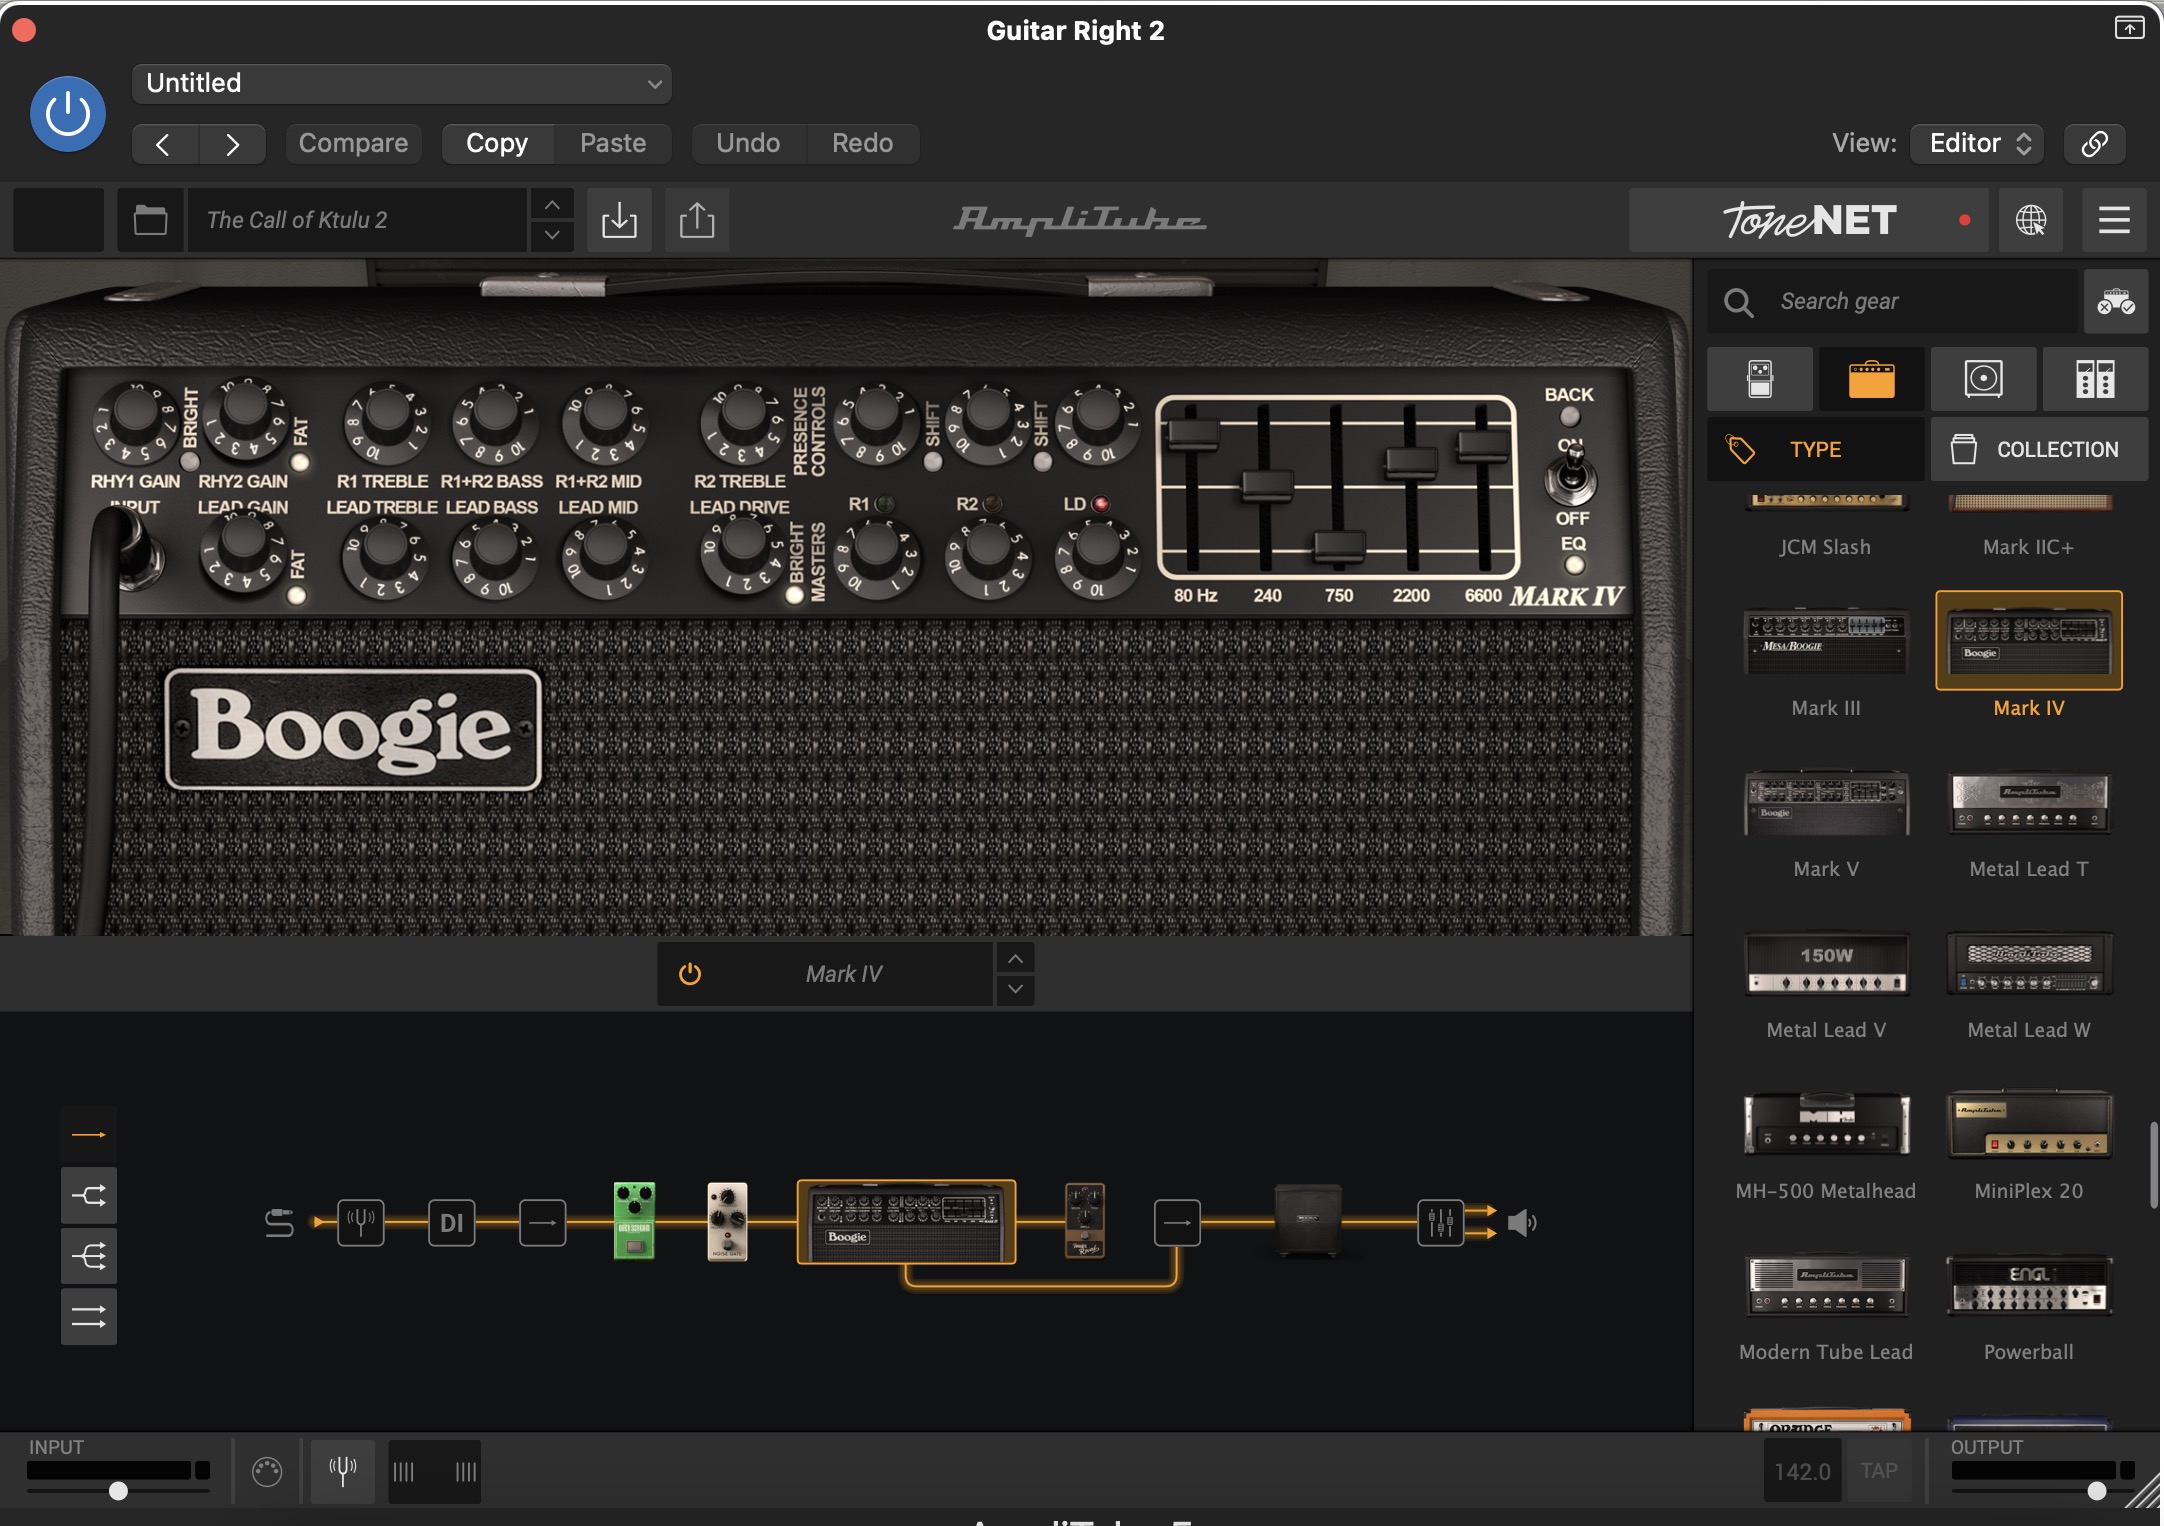Click the export share icon
The width and height of the screenshot is (2164, 1526).
pyautogui.click(x=697, y=220)
